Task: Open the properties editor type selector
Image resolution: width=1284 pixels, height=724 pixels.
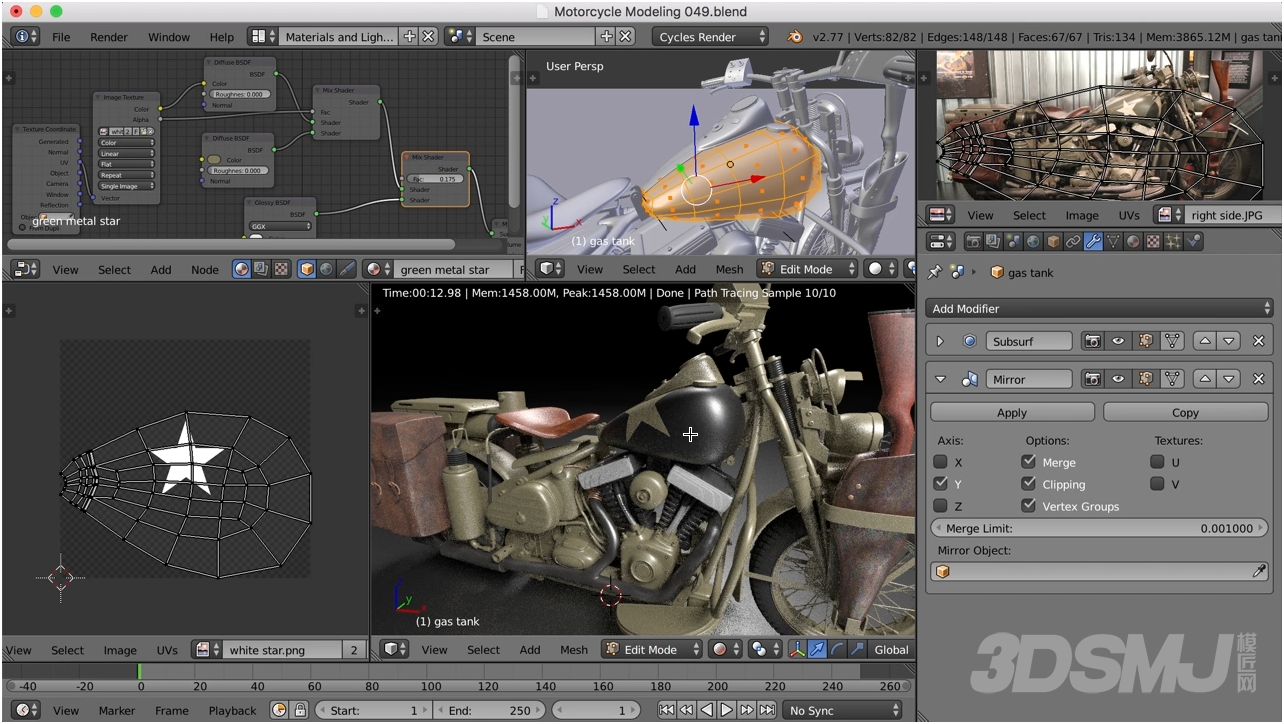Action: [x=942, y=241]
